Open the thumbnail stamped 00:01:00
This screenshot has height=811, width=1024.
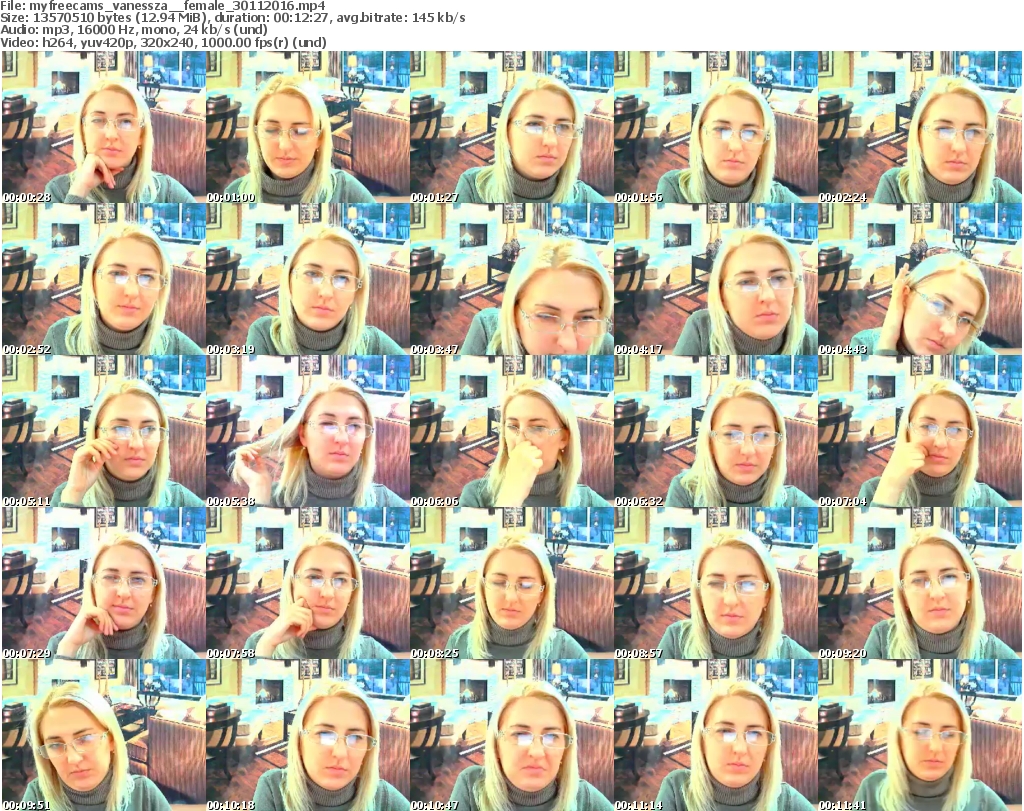(308, 127)
